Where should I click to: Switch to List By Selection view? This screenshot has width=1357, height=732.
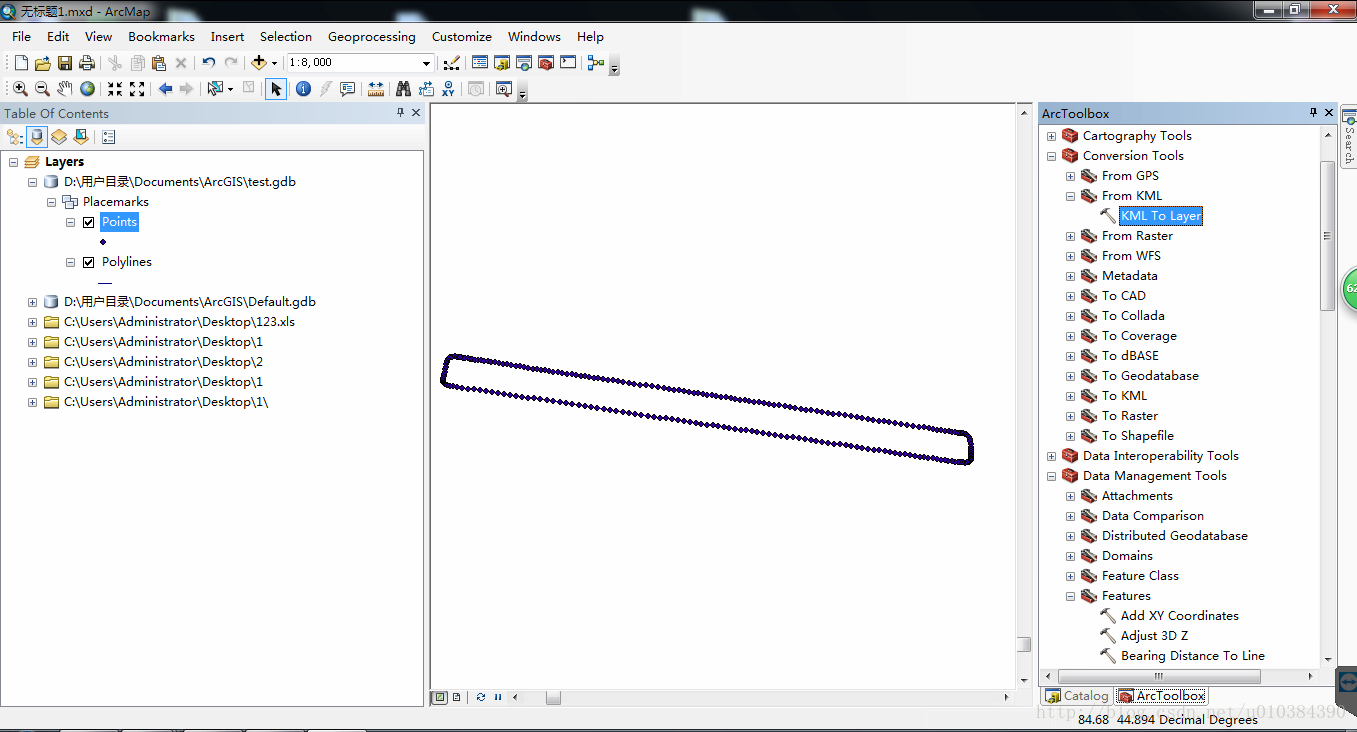coord(81,137)
